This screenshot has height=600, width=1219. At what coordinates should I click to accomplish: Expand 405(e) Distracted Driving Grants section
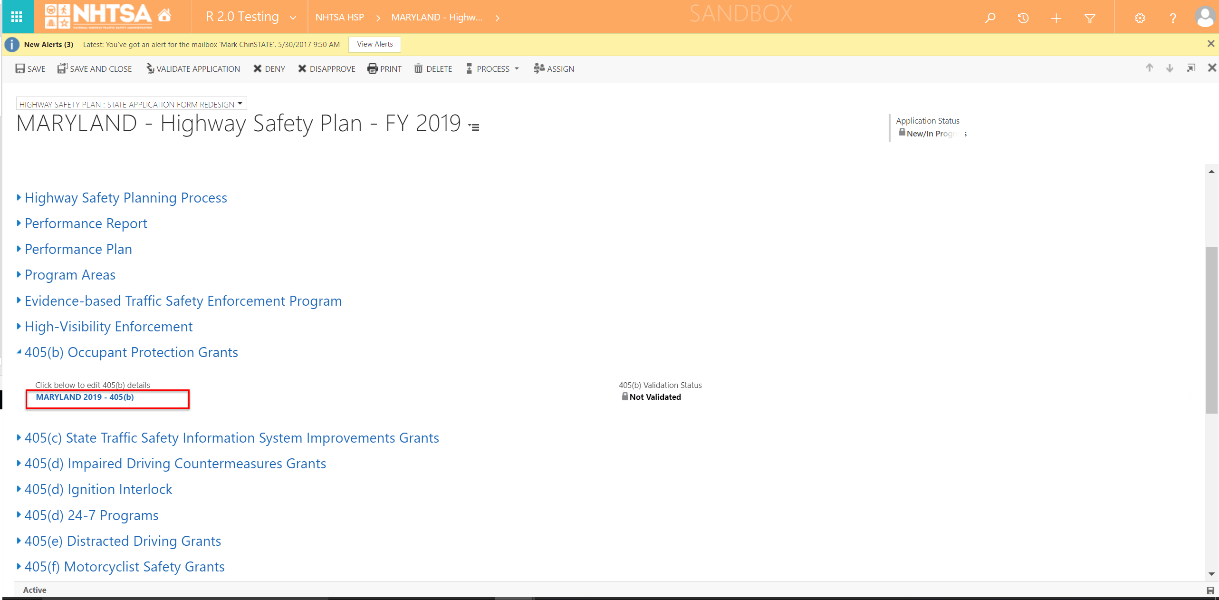coord(119,541)
